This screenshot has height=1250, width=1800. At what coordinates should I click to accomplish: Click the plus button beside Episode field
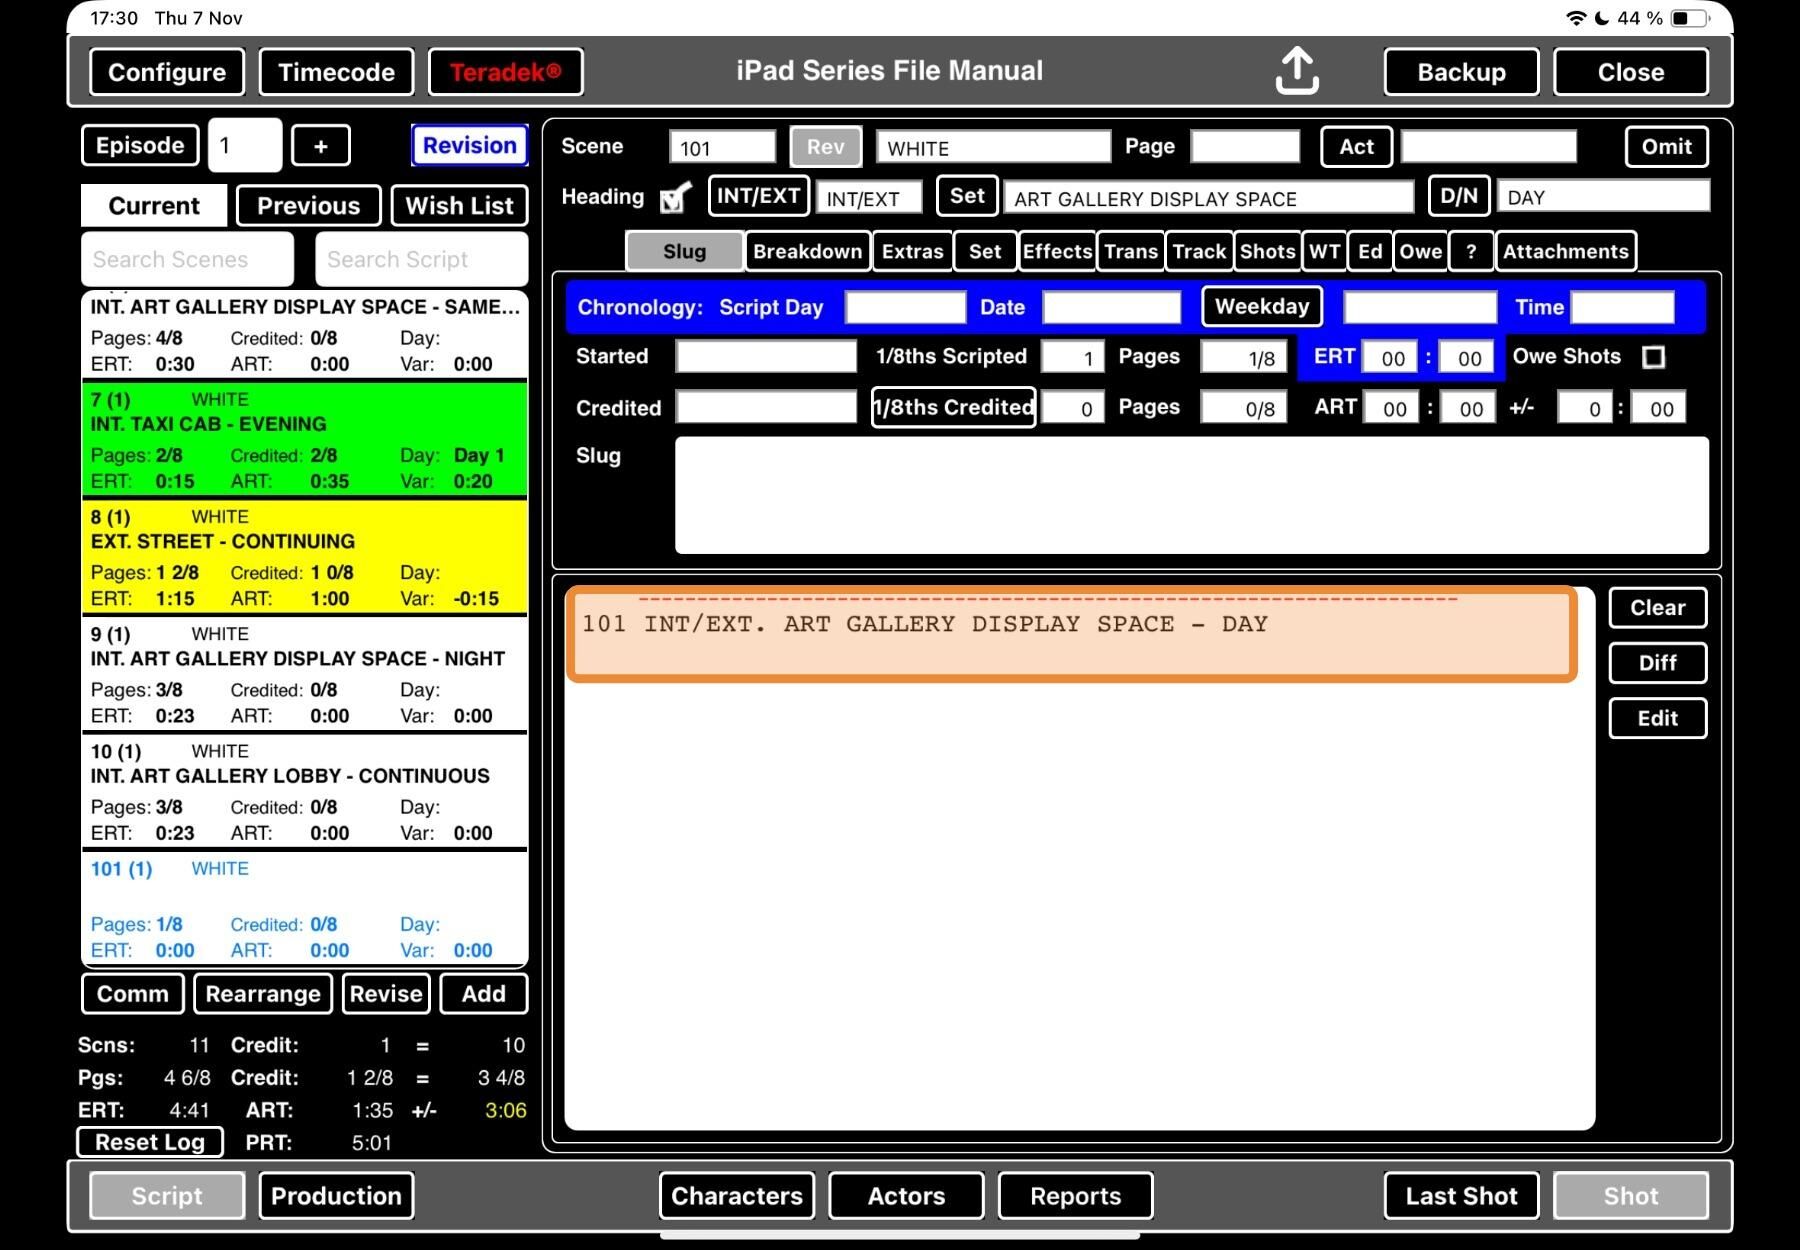(320, 146)
